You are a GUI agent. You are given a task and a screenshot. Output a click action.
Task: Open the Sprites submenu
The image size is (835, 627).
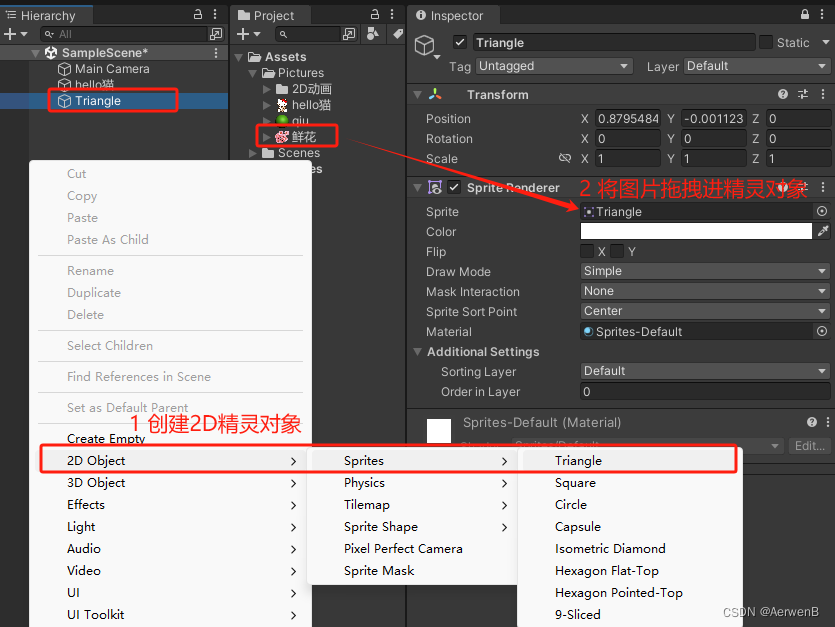click(413, 461)
